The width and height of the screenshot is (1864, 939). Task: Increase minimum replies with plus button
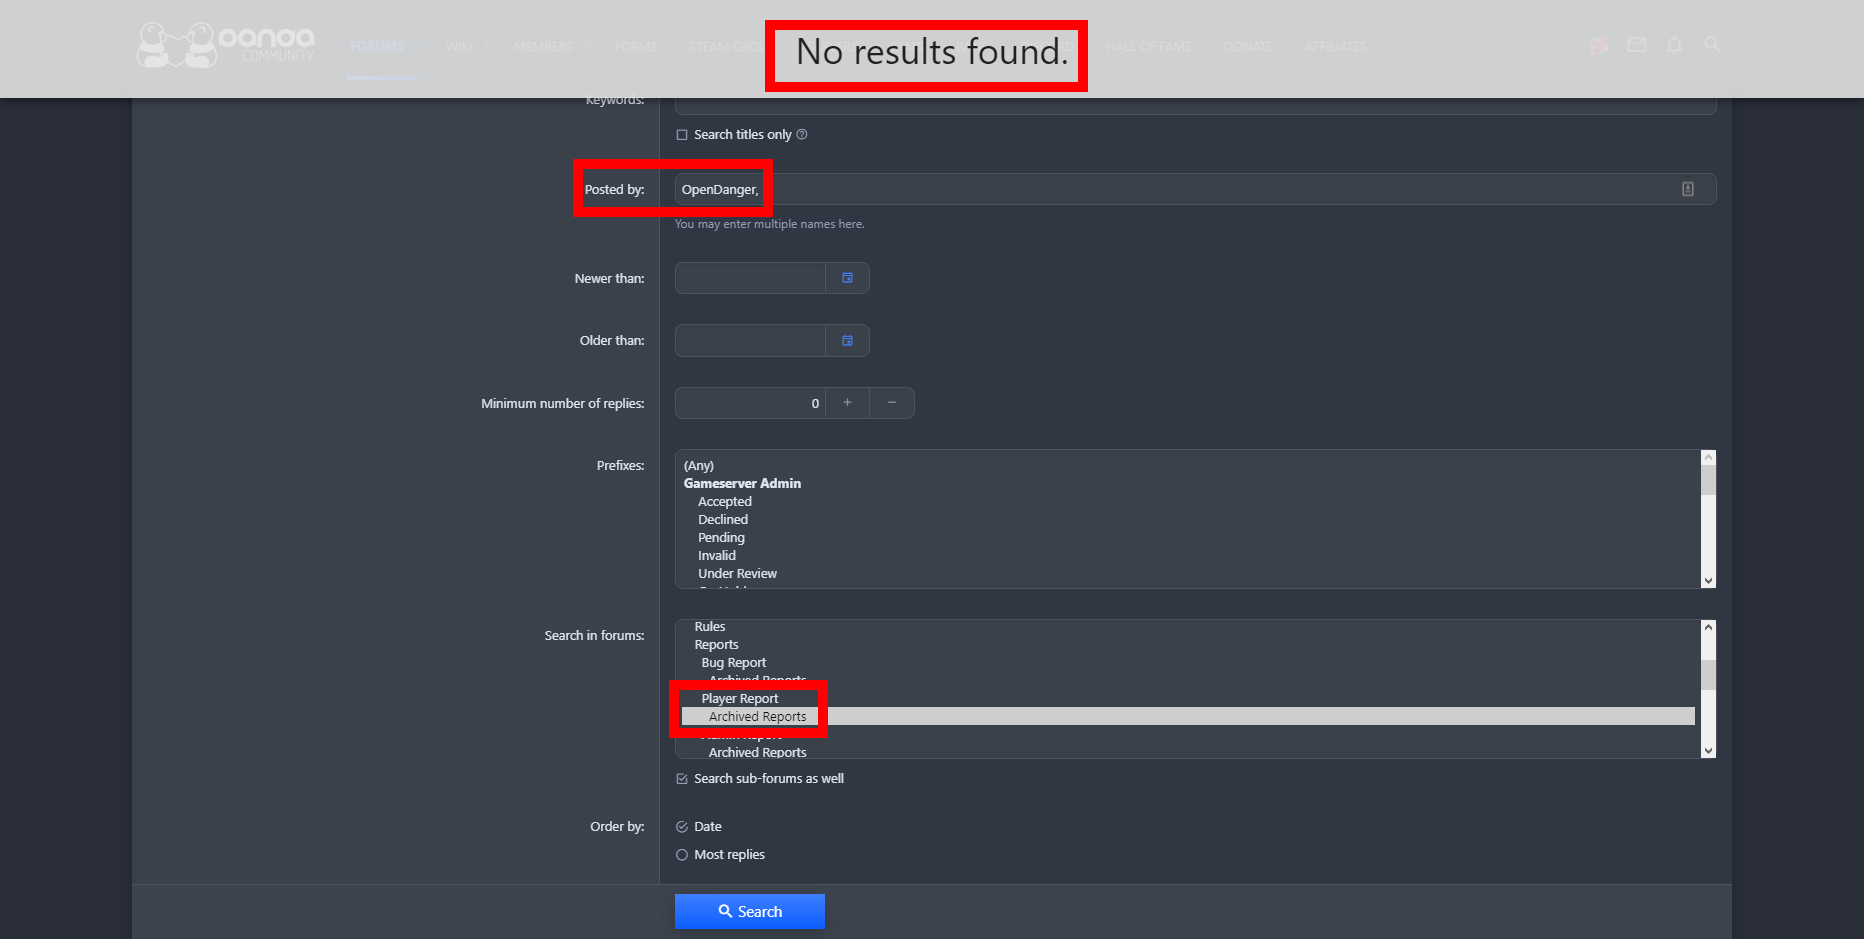pos(847,403)
